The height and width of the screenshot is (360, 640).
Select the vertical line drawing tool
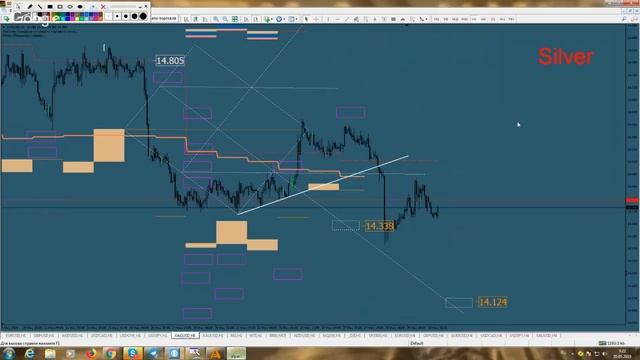pos(328,19)
